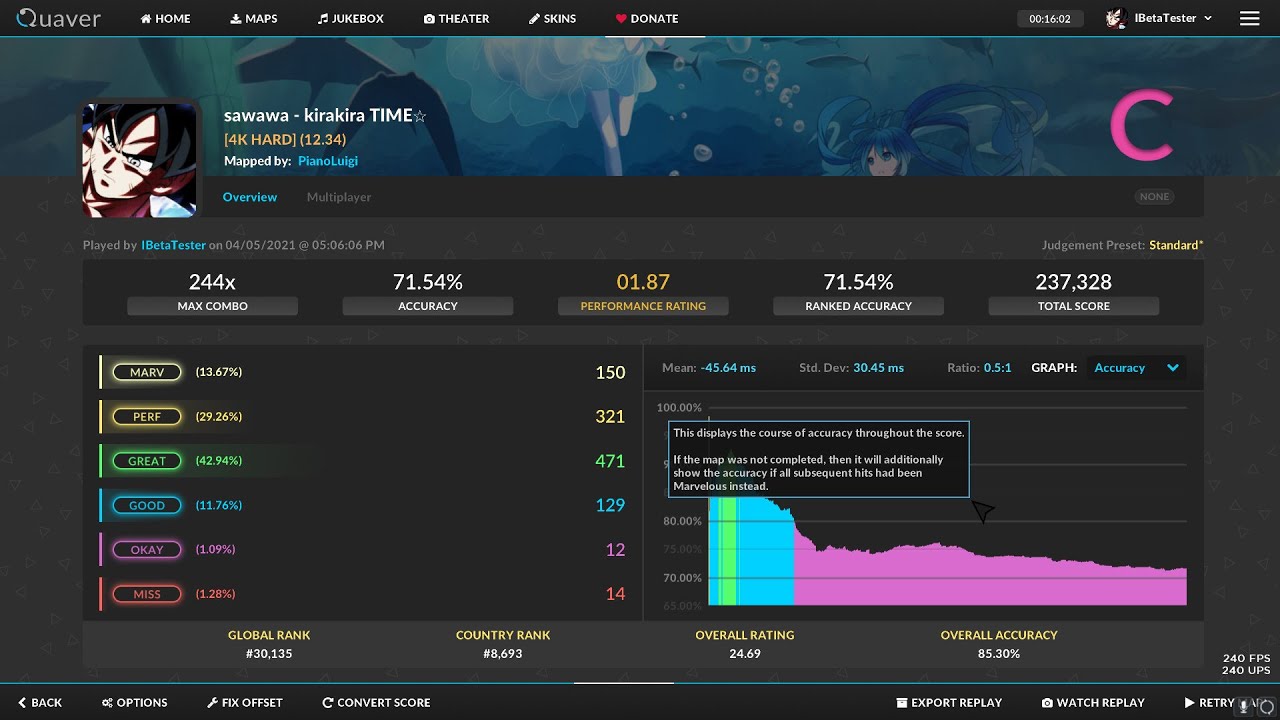1280x720 pixels.
Task: Click the Donate heart link
Action: (647, 18)
